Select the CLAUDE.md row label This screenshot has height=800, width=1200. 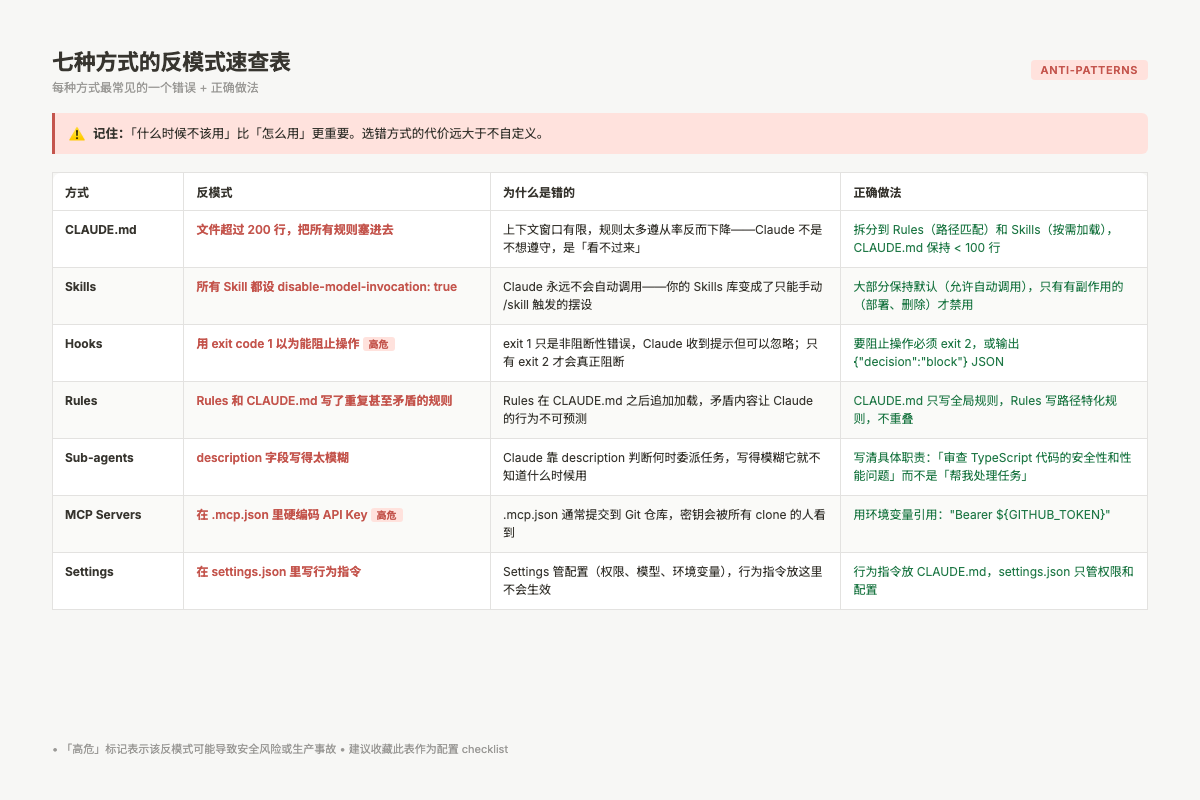tap(101, 229)
